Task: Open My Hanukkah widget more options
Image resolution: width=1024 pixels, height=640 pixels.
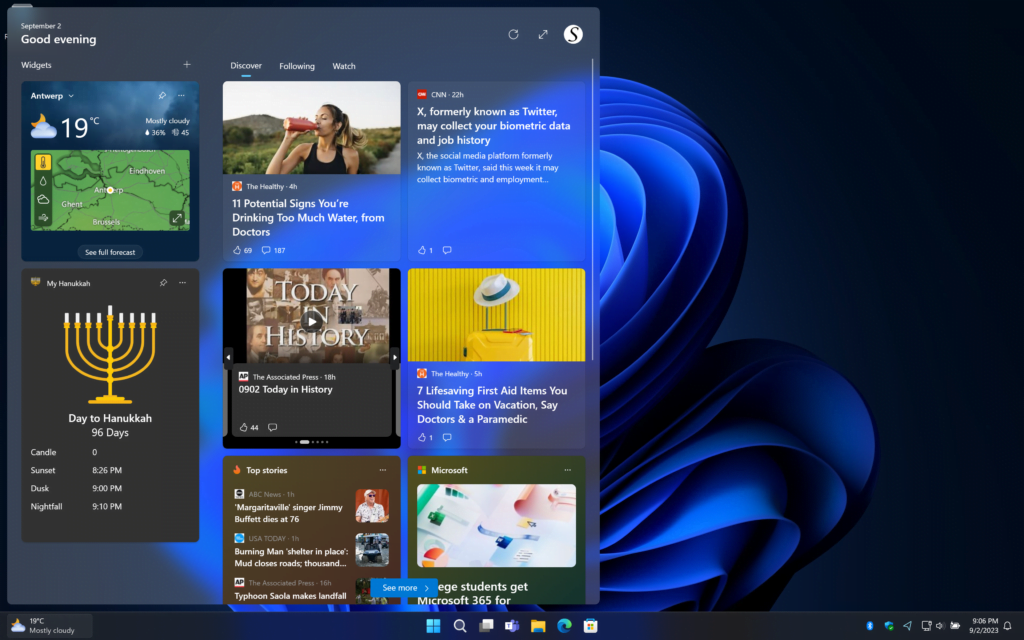Action: coord(182,283)
